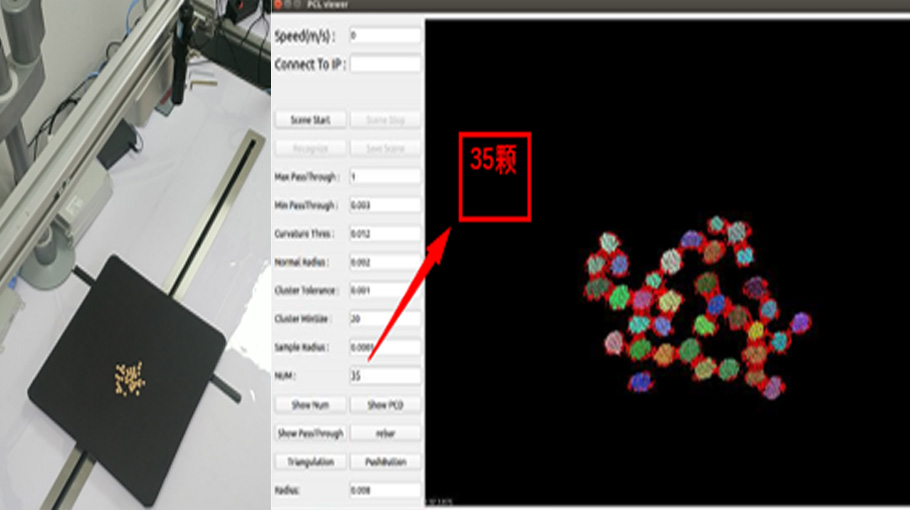
Task: Close the PCL viewer window
Action: click(278, 5)
